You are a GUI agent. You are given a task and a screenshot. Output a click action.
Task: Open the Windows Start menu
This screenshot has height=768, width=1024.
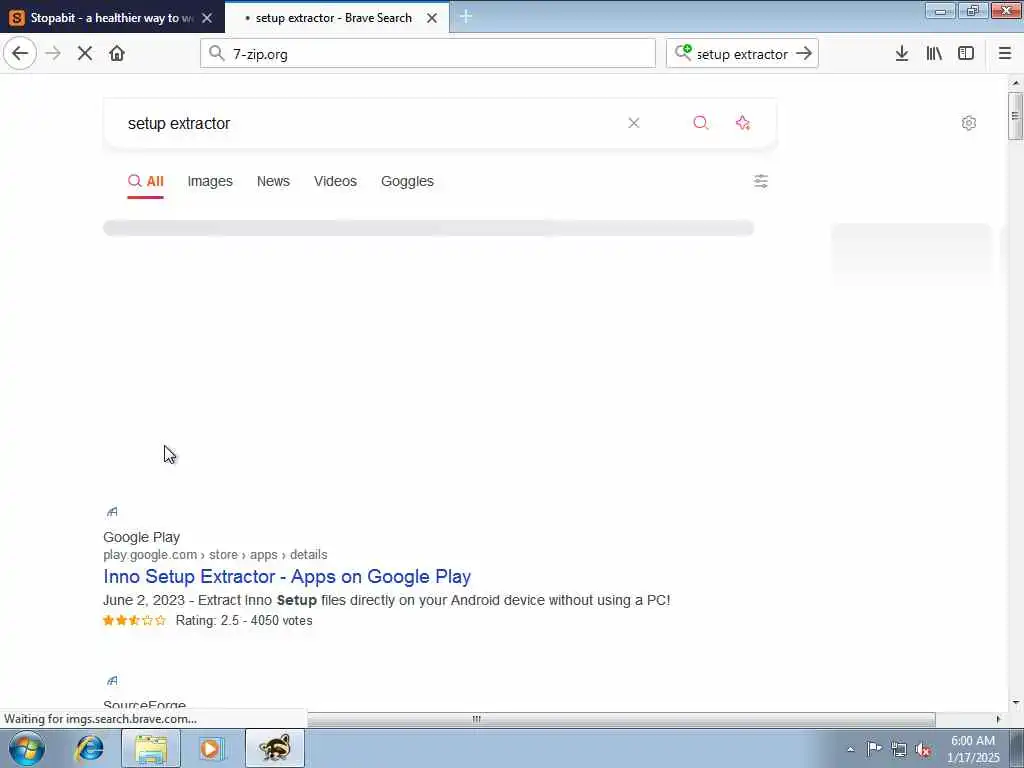(27, 748)
